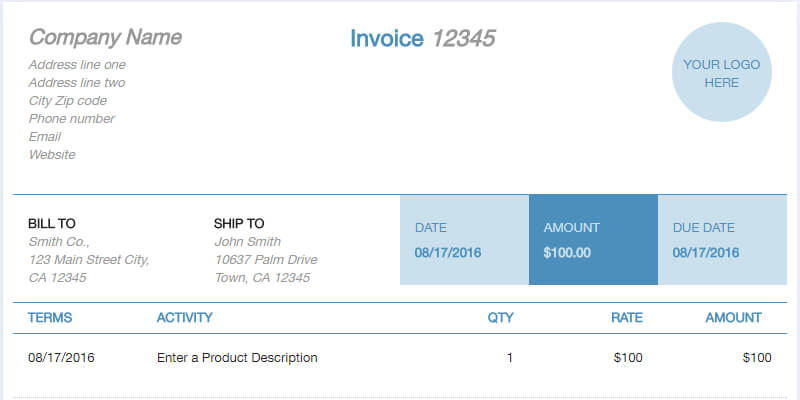Click the ACTIVITY column header
This screenshot has height=400, width=800.
185,318
